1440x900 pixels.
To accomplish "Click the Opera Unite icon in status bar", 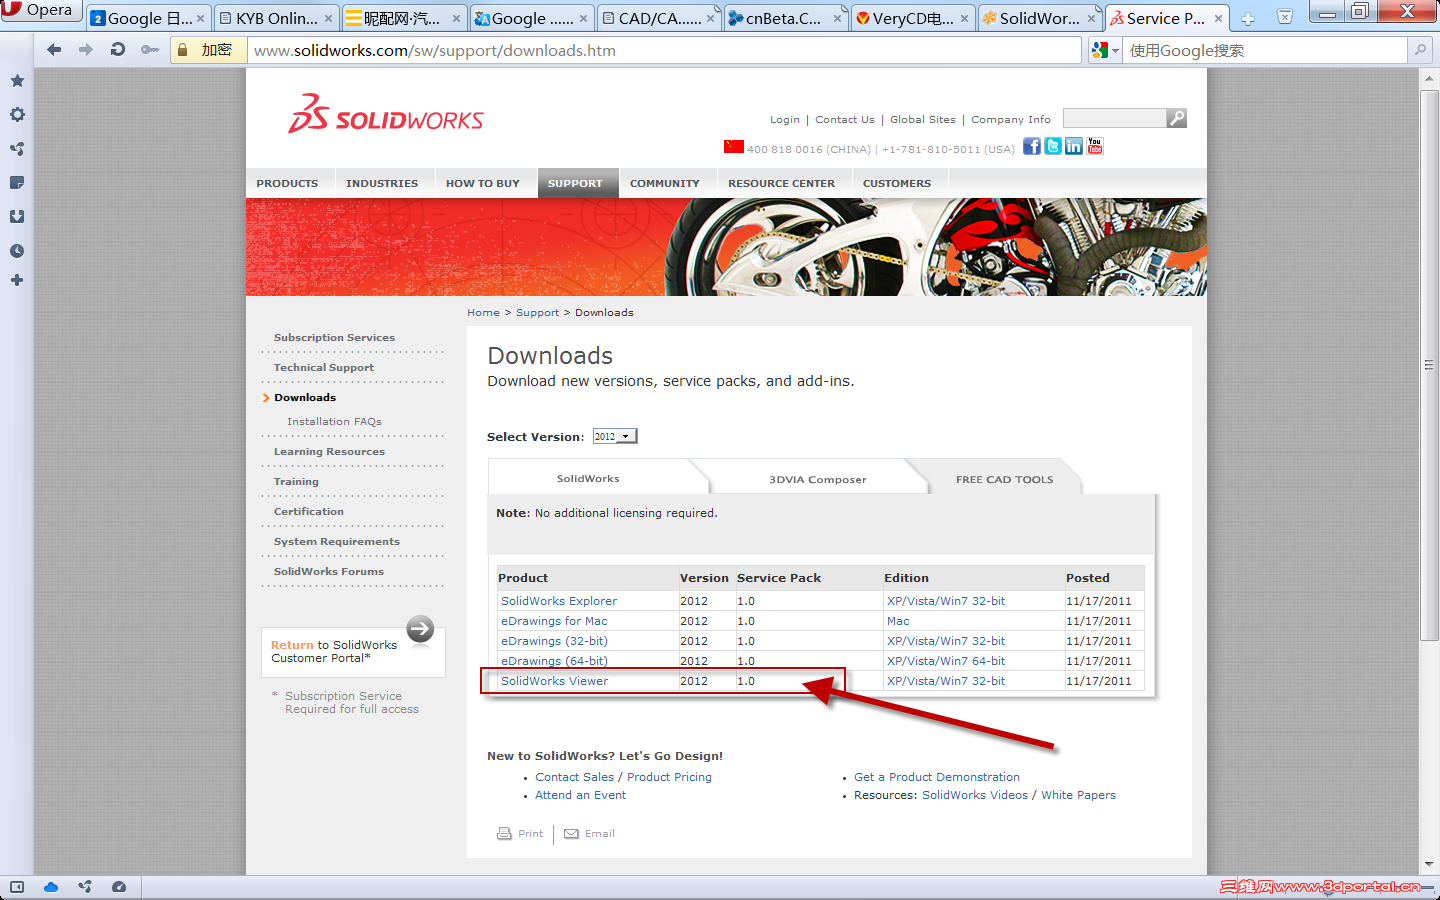I will tap(85, 887).
